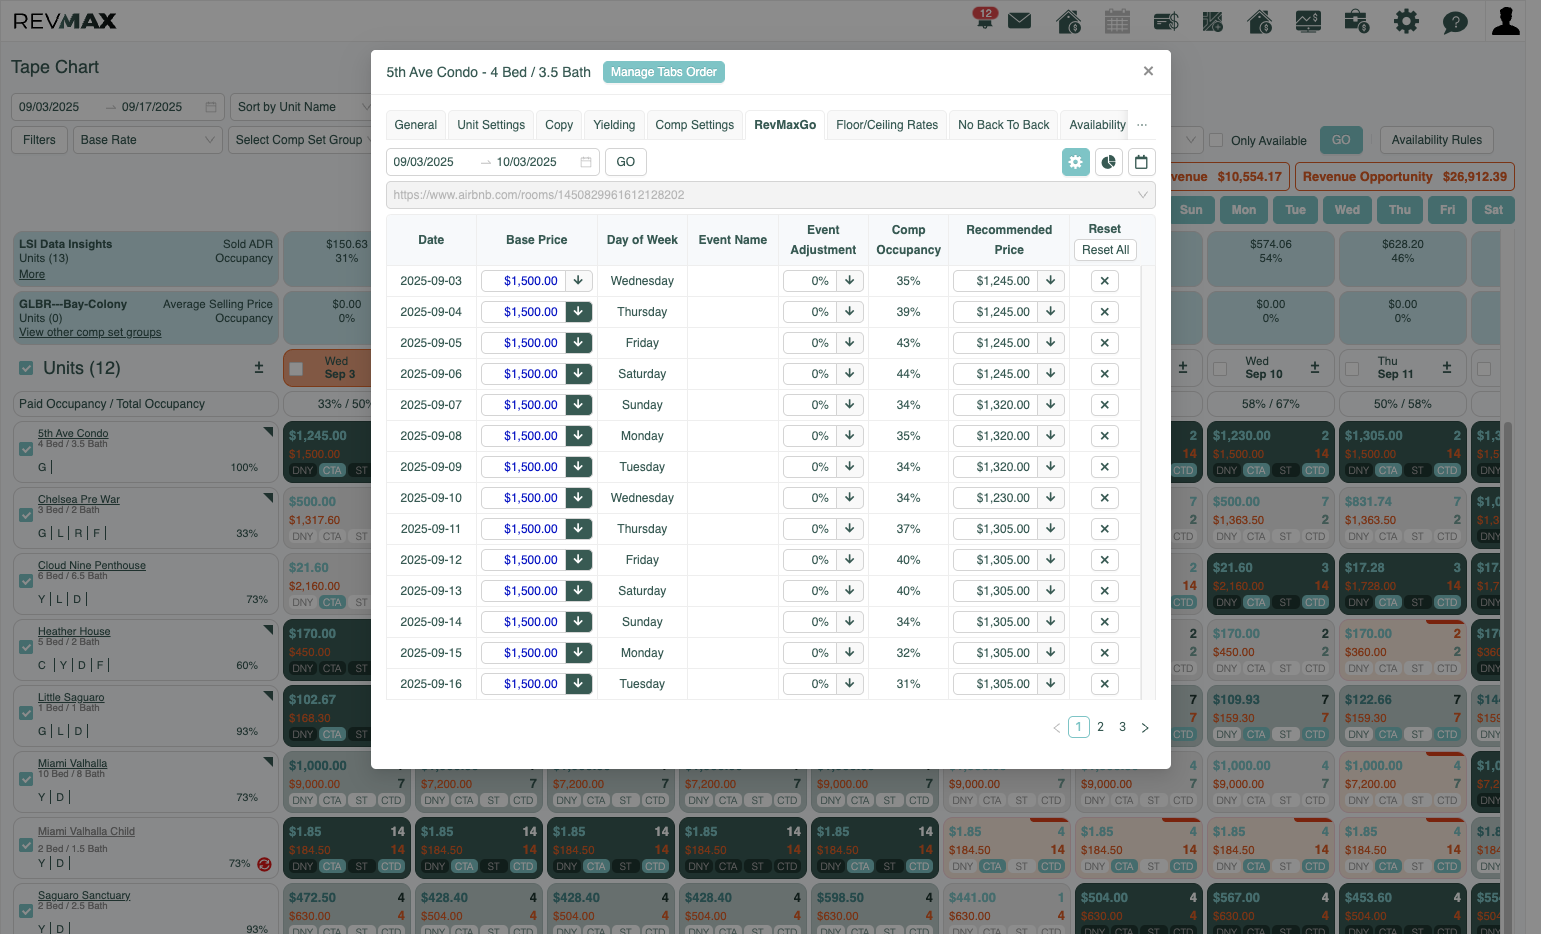This screenshot has width=1541, height=934.
Task: Toggle the Units (12) select-all checkbox
Action: click(x=26, y=369)
